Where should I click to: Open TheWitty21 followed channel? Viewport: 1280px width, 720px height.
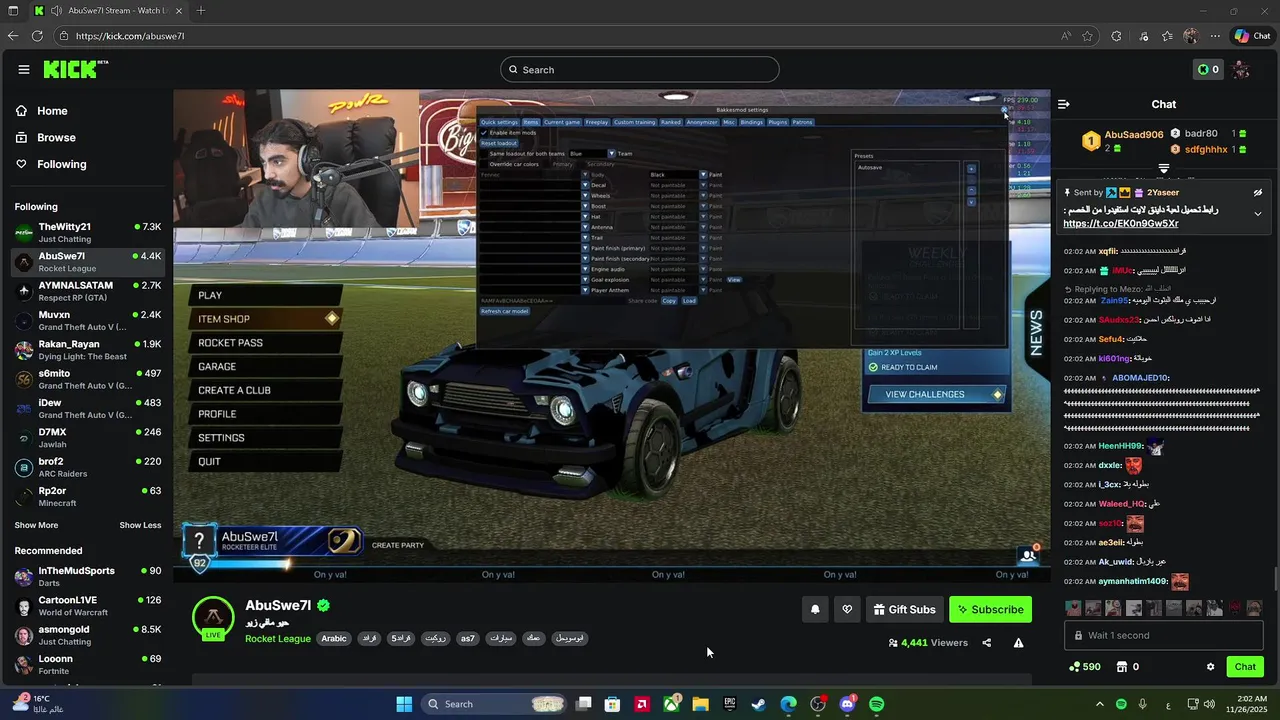click(88, 232)
